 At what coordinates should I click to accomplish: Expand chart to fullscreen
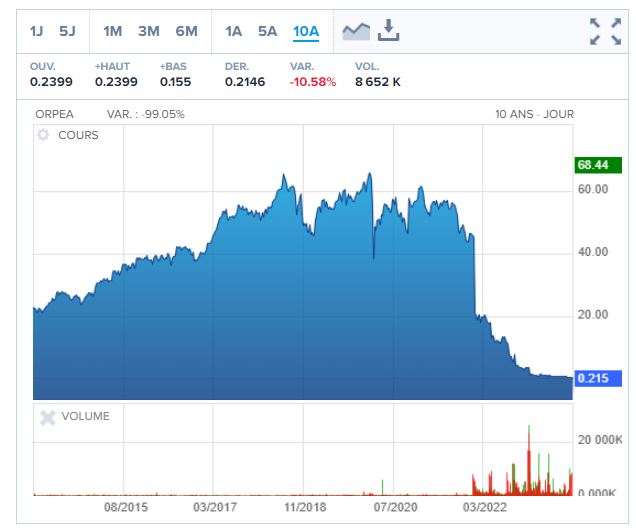[x=605, y=31]
